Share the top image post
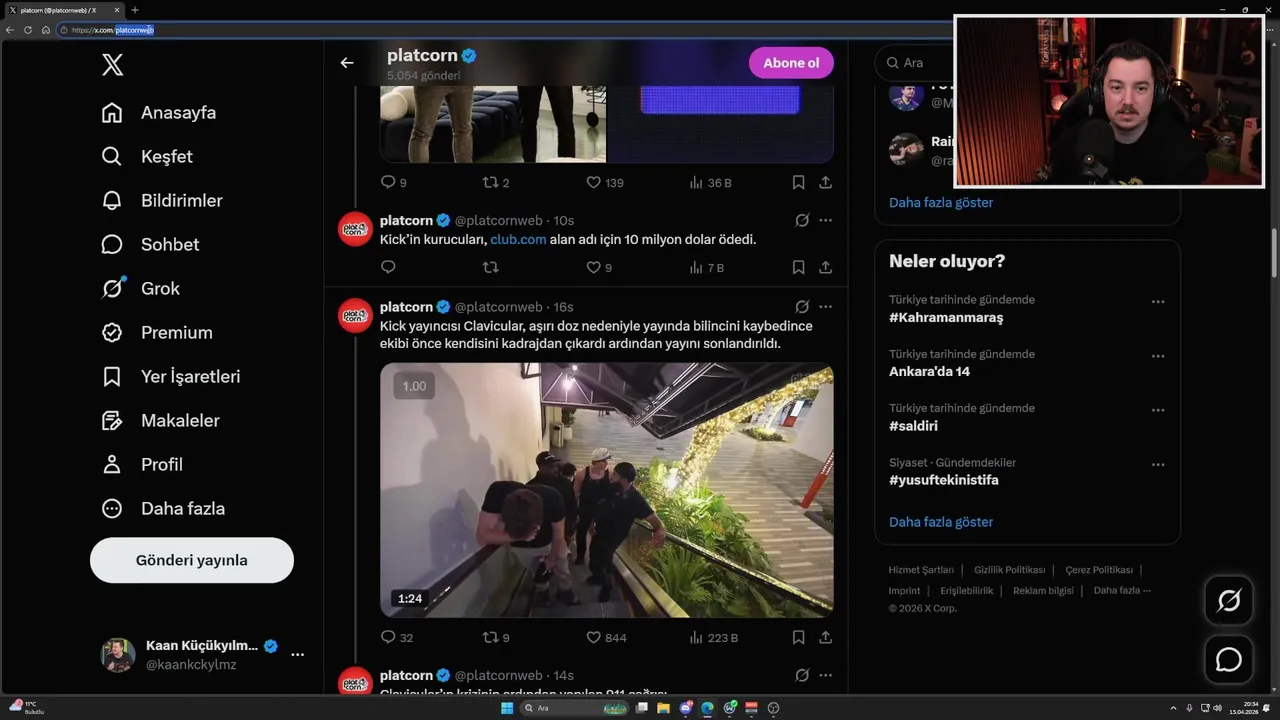The height and width of the screenshot is (720, 1280). click(825, 183)
